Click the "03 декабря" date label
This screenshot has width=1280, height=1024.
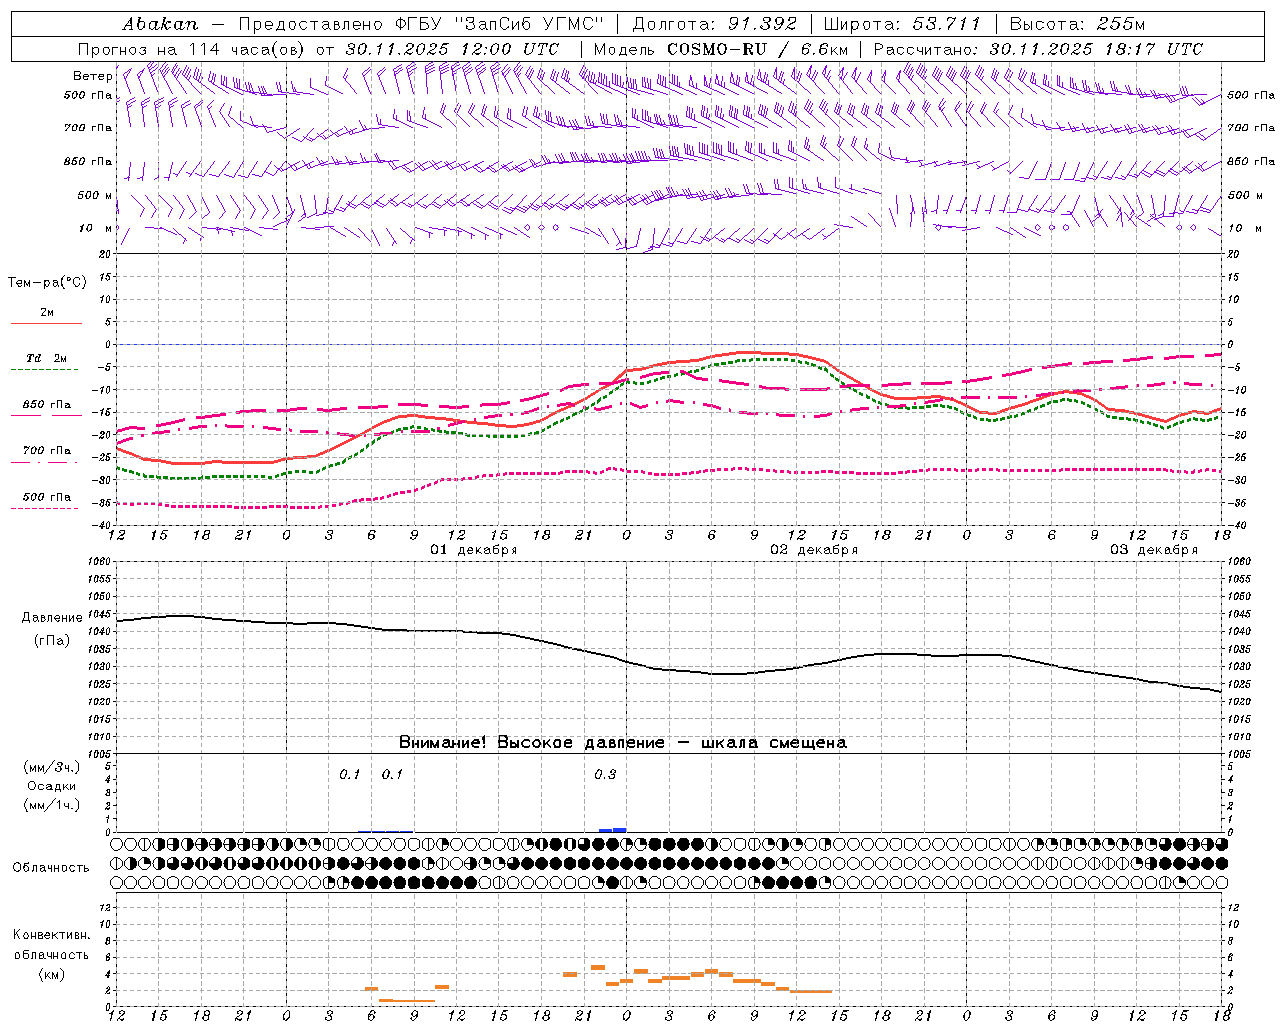point(1154,550)
